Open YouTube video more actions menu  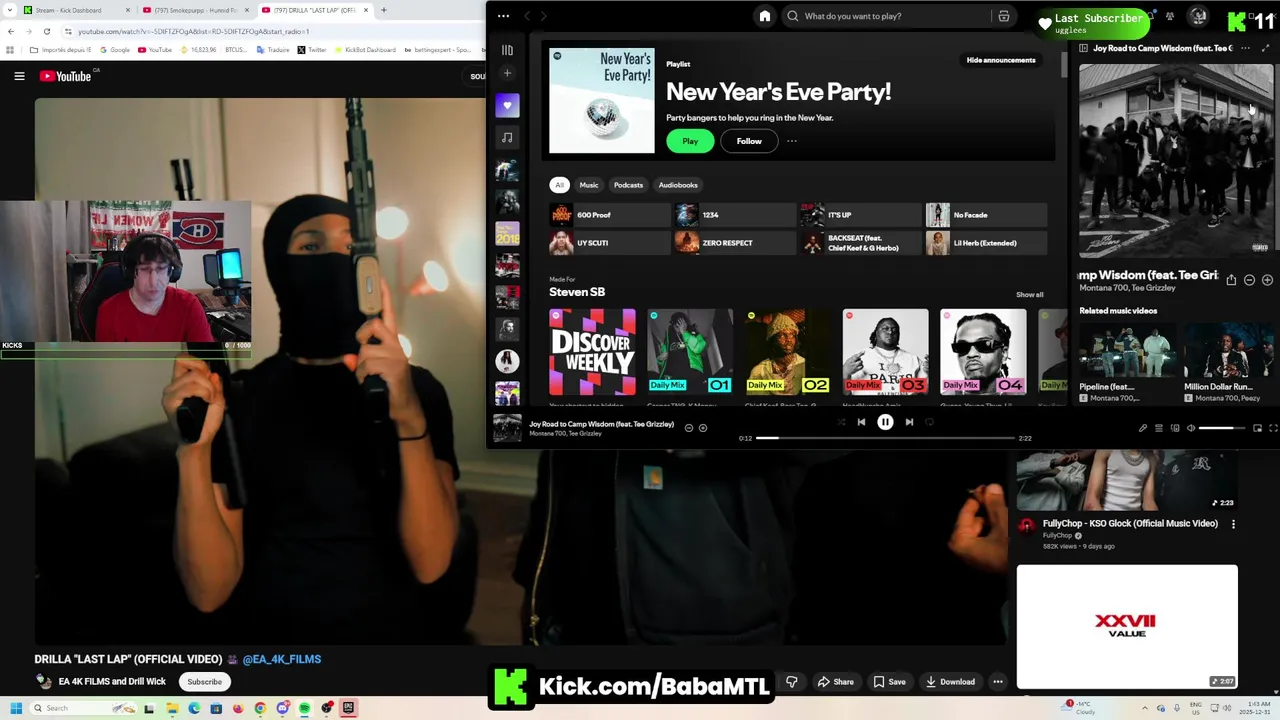point(997,682)
